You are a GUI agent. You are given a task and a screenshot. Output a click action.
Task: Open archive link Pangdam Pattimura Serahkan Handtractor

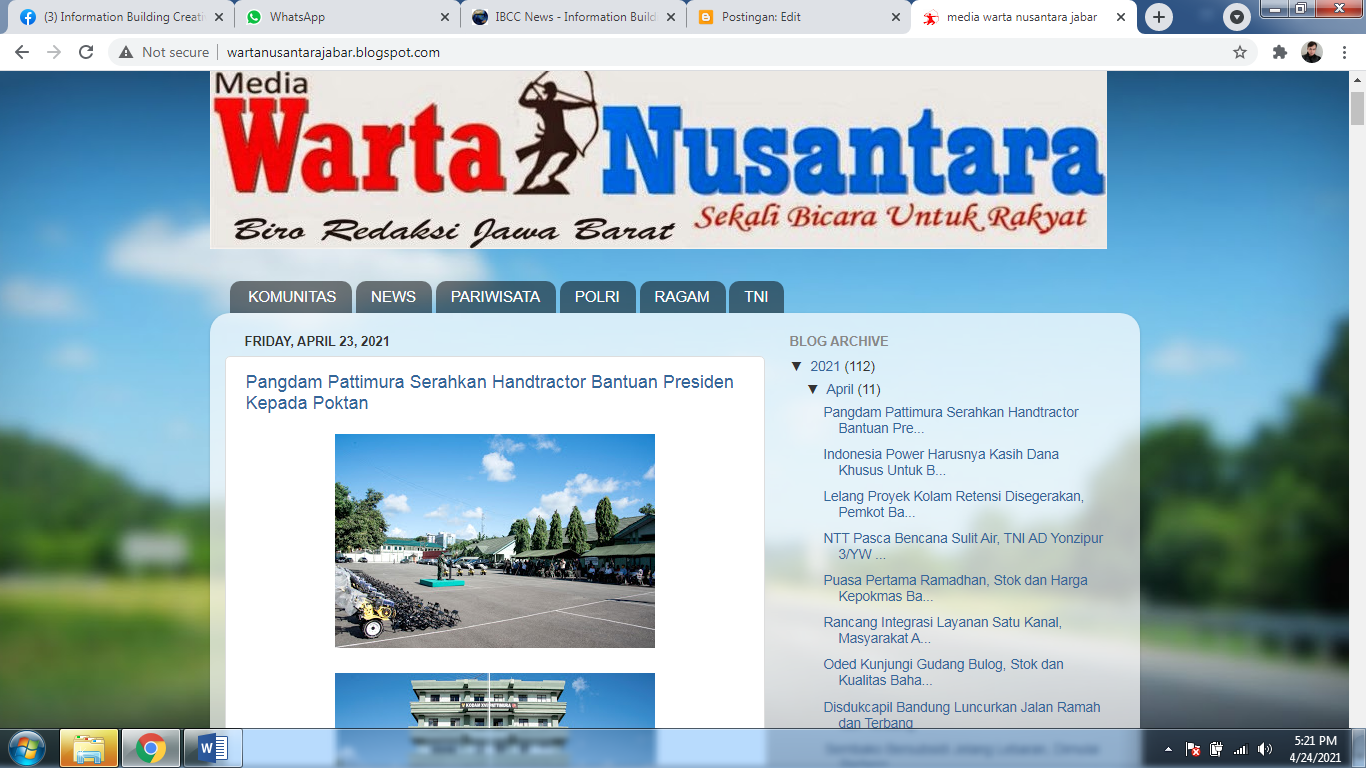[x=951, y=420]
